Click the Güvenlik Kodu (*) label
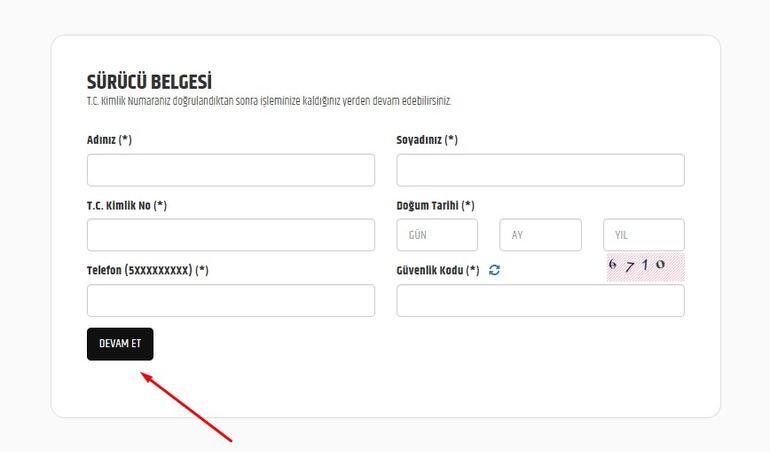Screen dimensions: 770x452 [x=438, y=270]
